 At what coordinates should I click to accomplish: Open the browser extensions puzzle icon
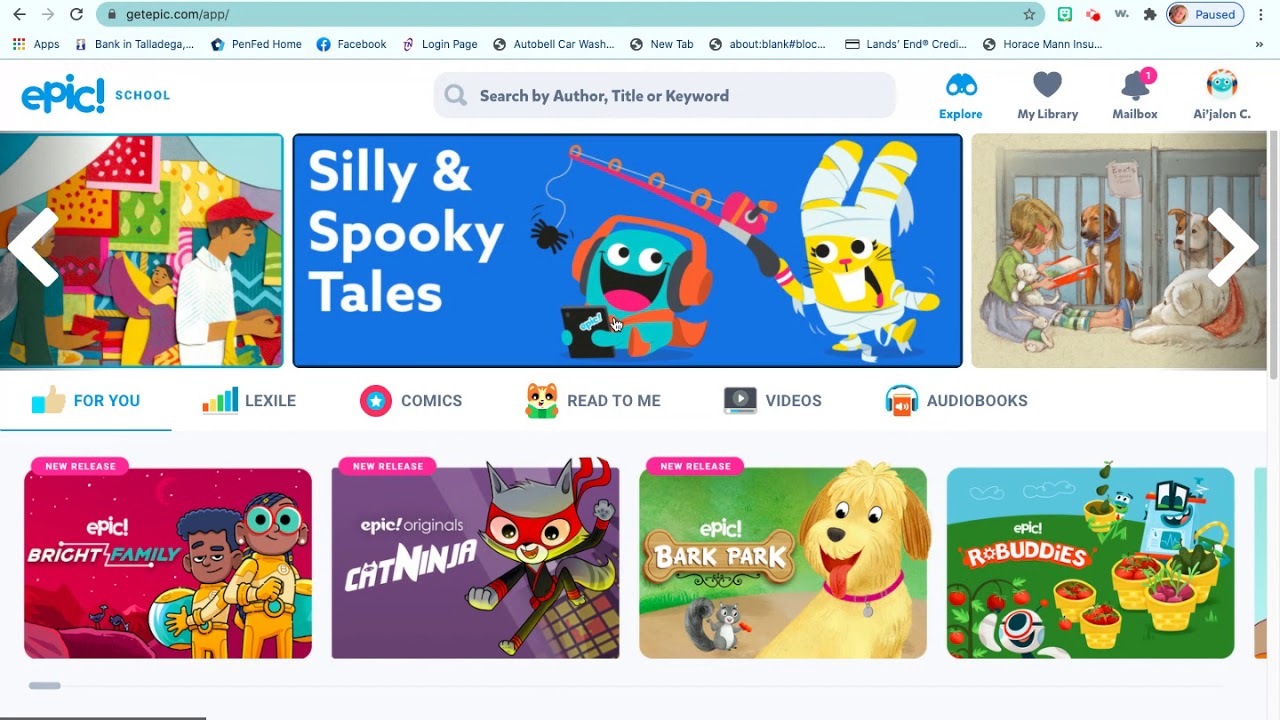(1150, 15)
